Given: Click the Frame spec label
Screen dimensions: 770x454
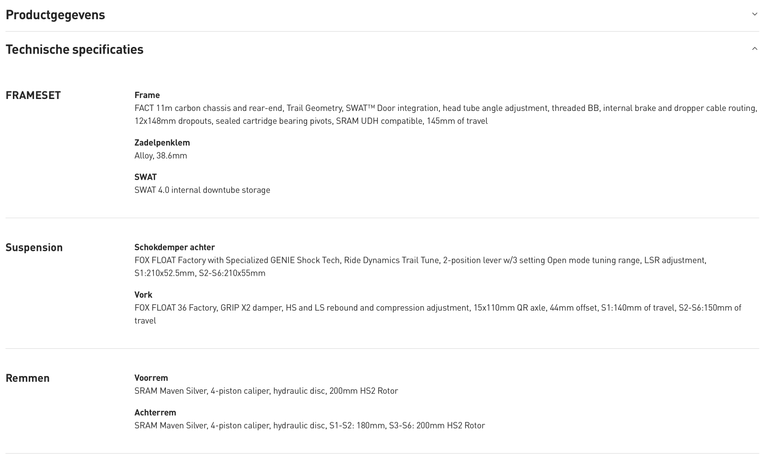Looking at the screenshot, I should (147, 95).
